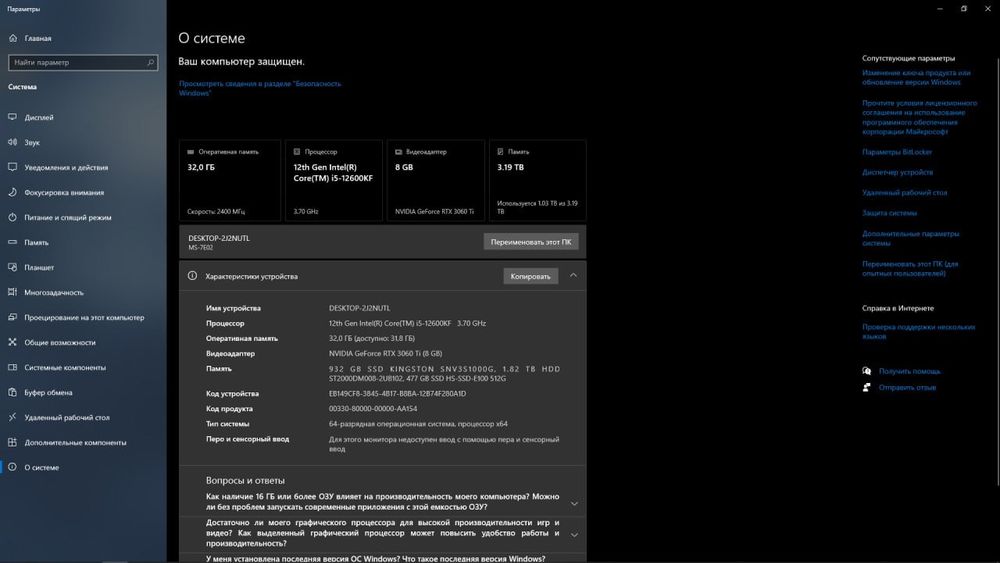Click the Дополнительные компоненты icon
The image size is (1000, 563).
[x=13, y=442]
